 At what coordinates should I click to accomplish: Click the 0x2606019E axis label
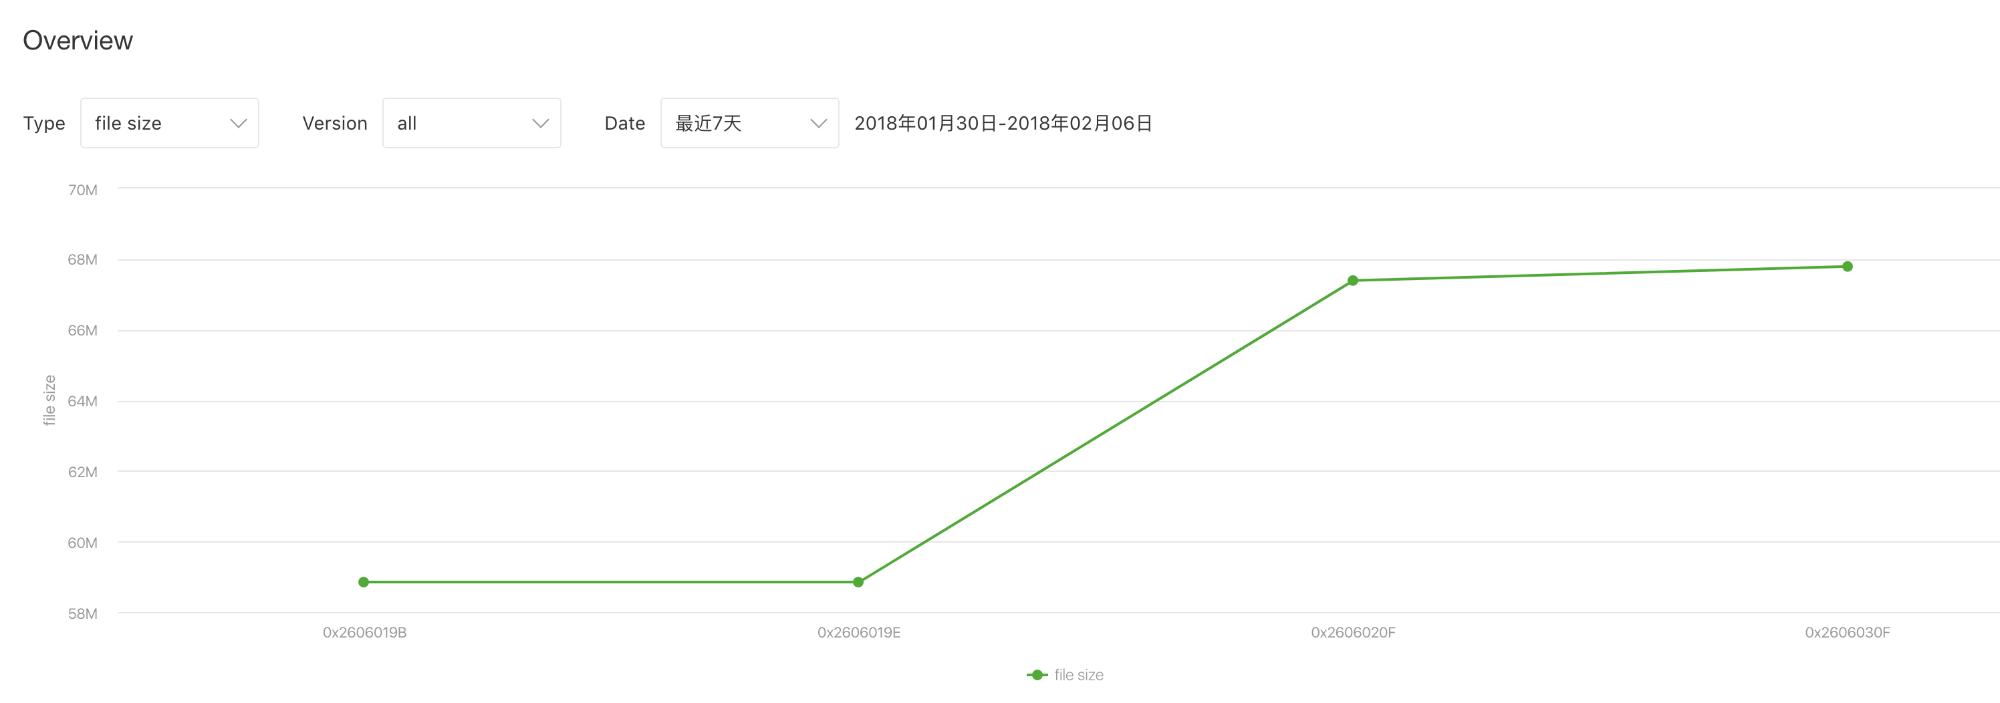point(859,633)
